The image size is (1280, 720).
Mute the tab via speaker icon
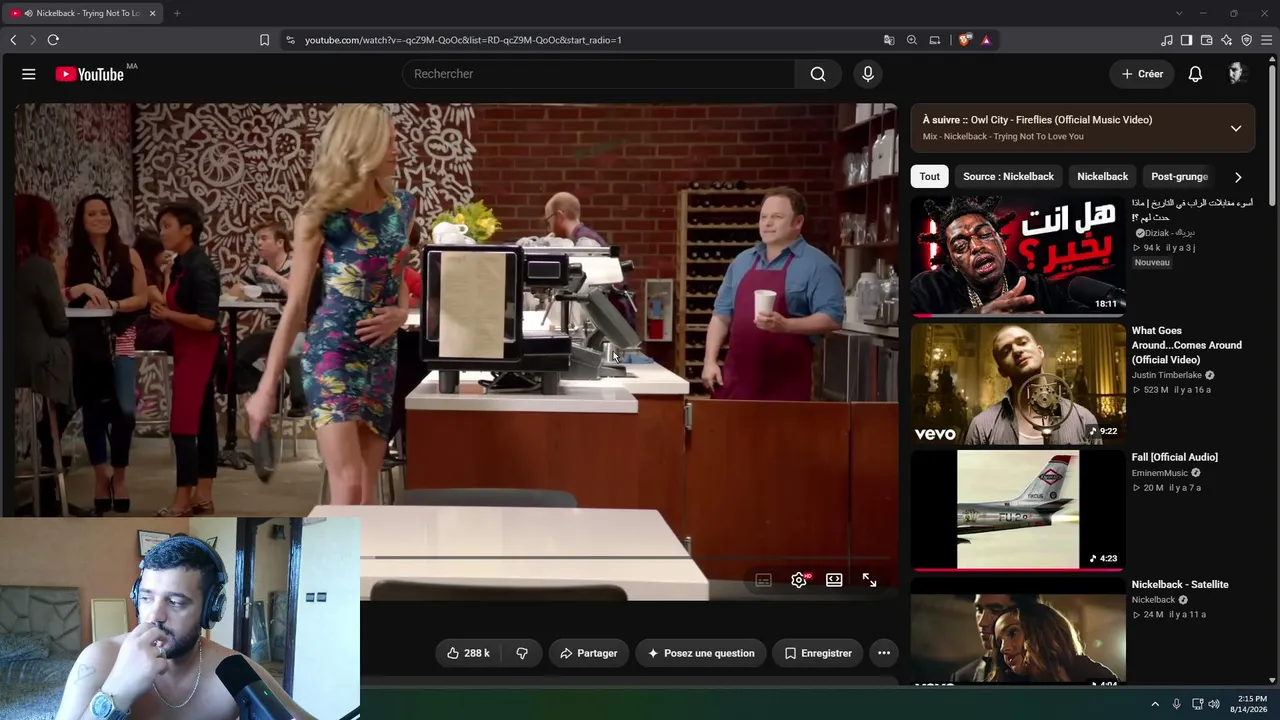[x=27, y=13]
